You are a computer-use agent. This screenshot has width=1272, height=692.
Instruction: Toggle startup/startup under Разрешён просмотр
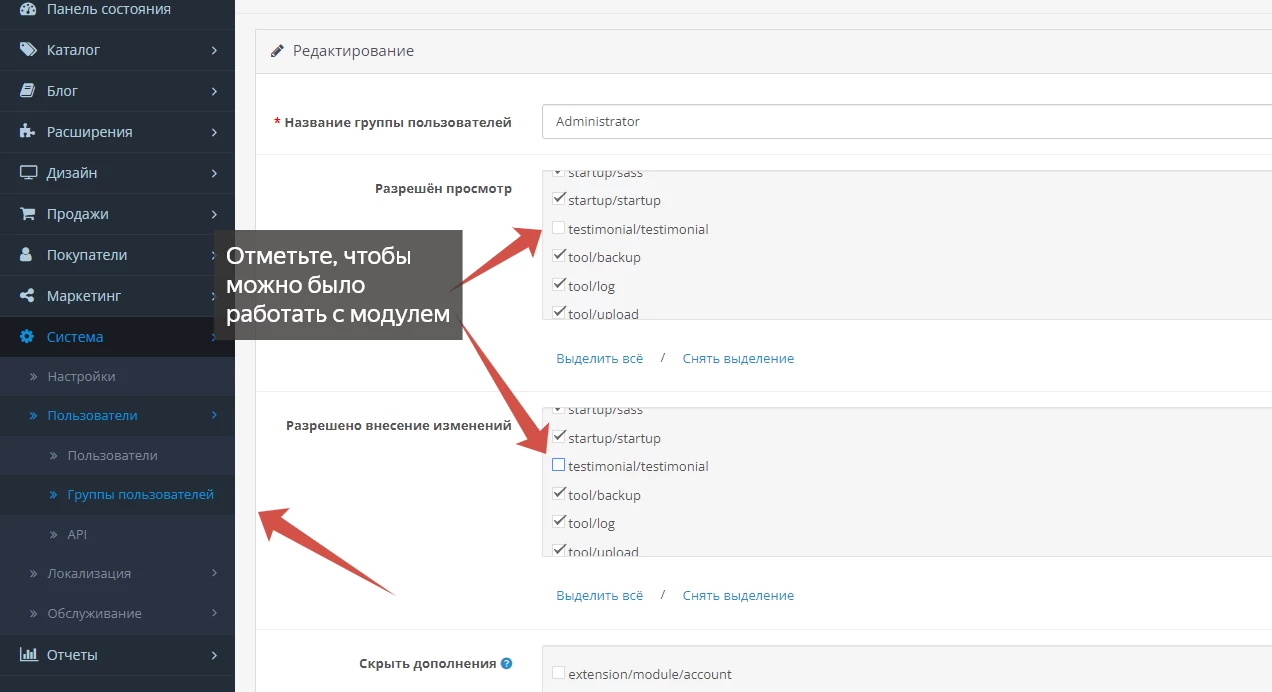click(x=558, y=199)
